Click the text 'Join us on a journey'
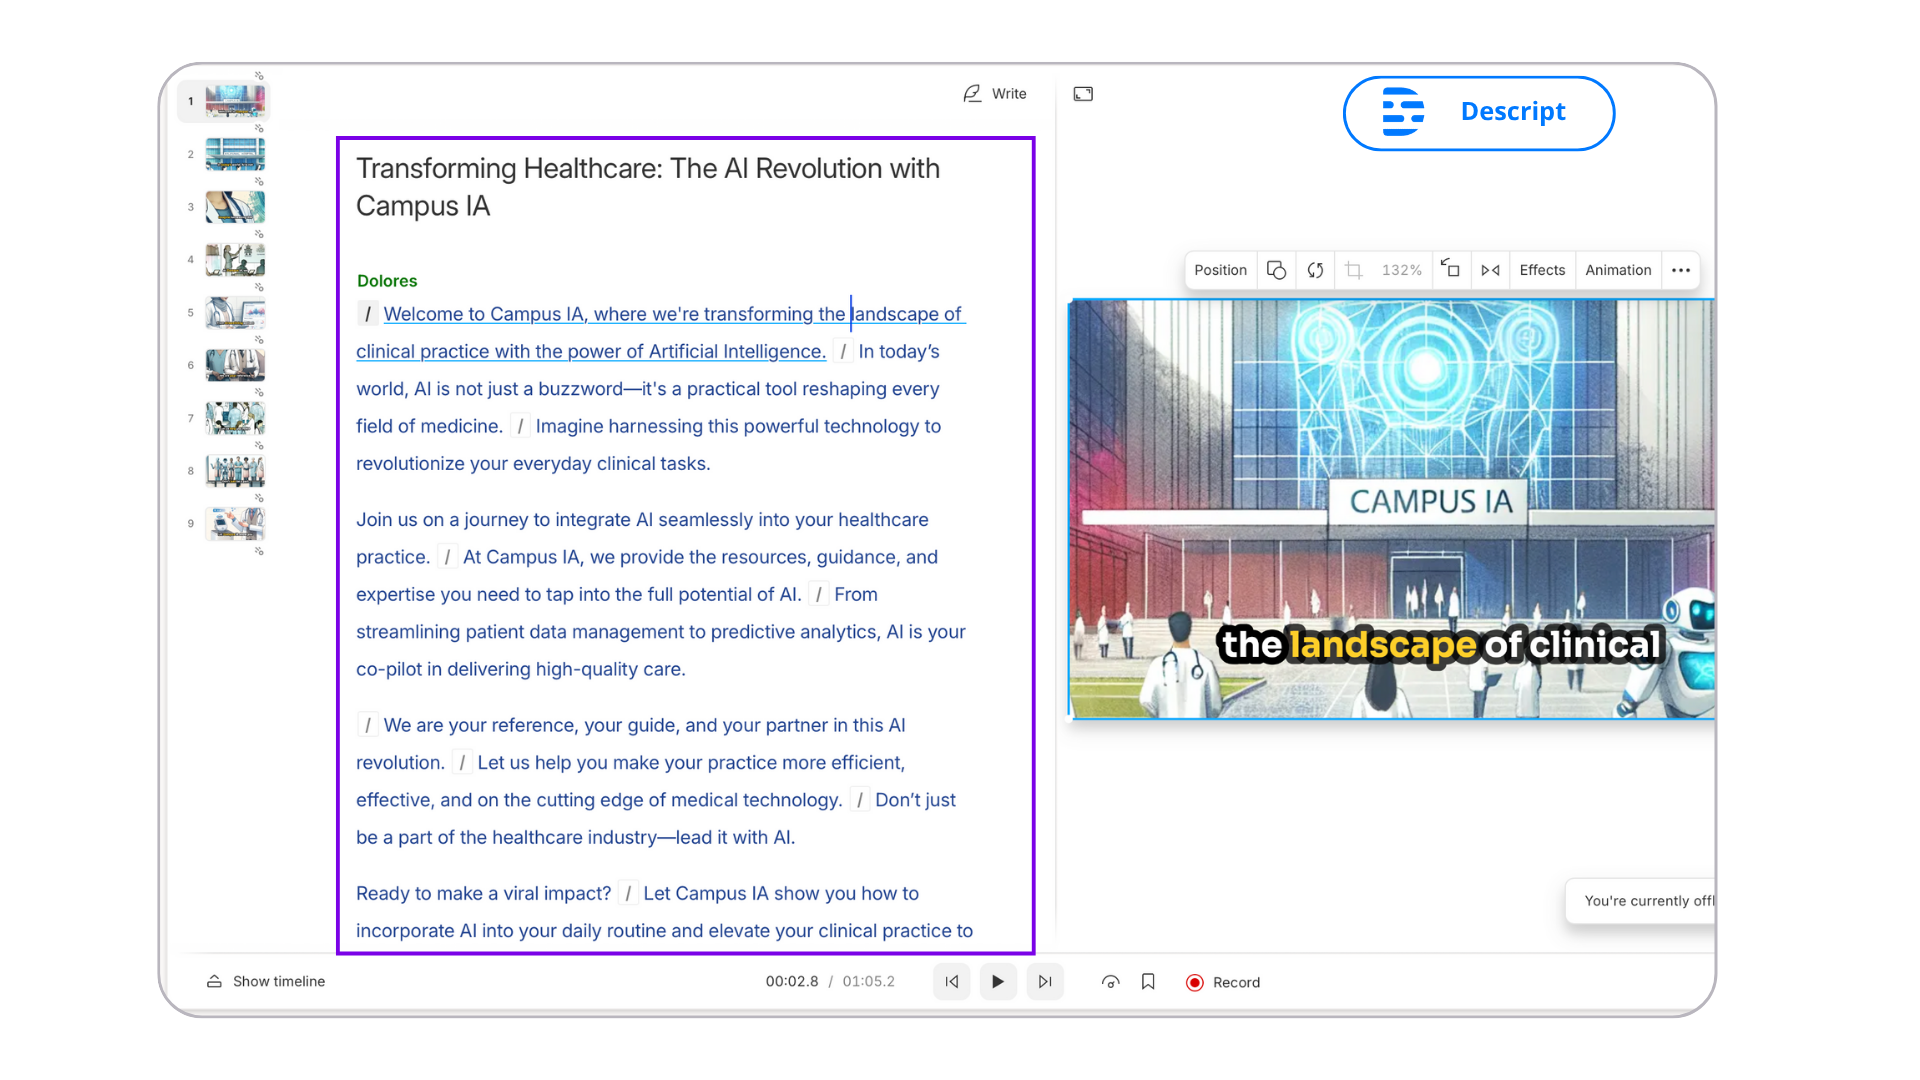Image resolution: width=1920 pixels, height=1080 pixels. tap(442, 520)
